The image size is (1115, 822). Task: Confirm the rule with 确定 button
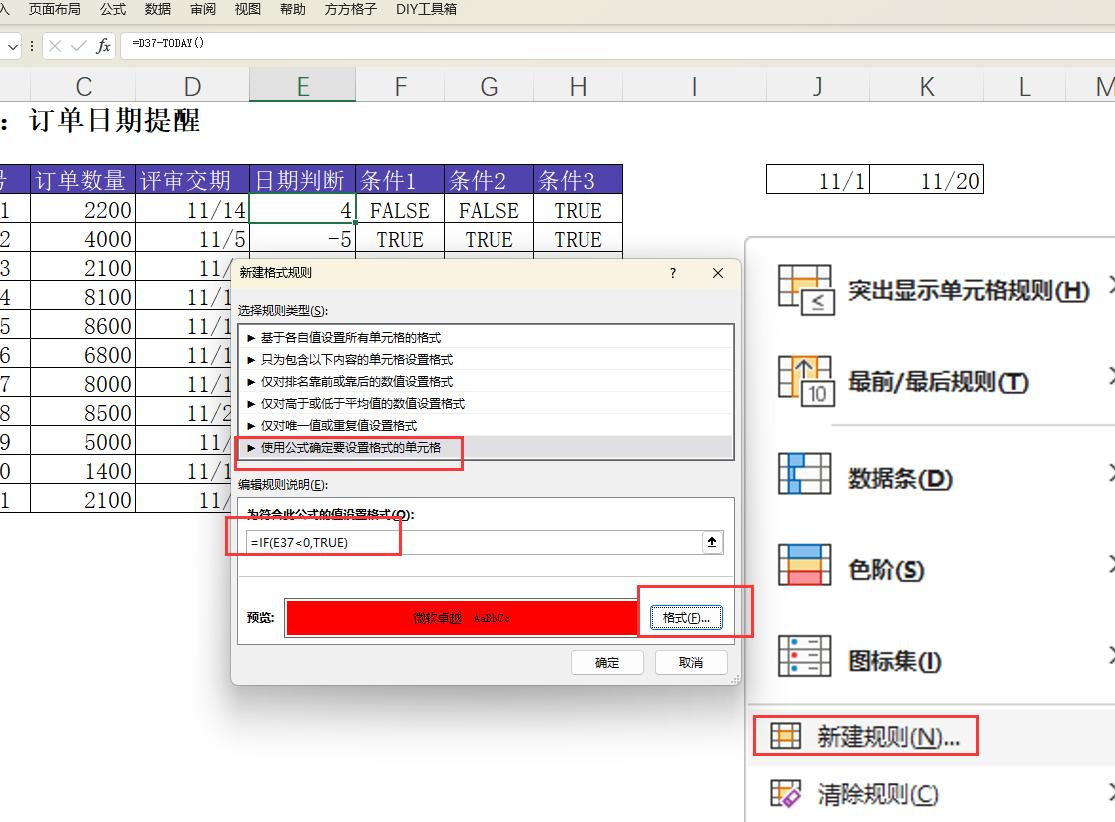tap(607, 662)
